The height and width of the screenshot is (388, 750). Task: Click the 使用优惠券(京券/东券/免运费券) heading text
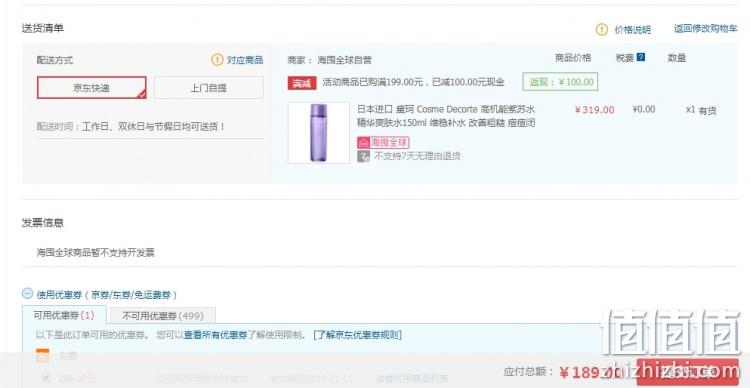[x=107, y=295]
